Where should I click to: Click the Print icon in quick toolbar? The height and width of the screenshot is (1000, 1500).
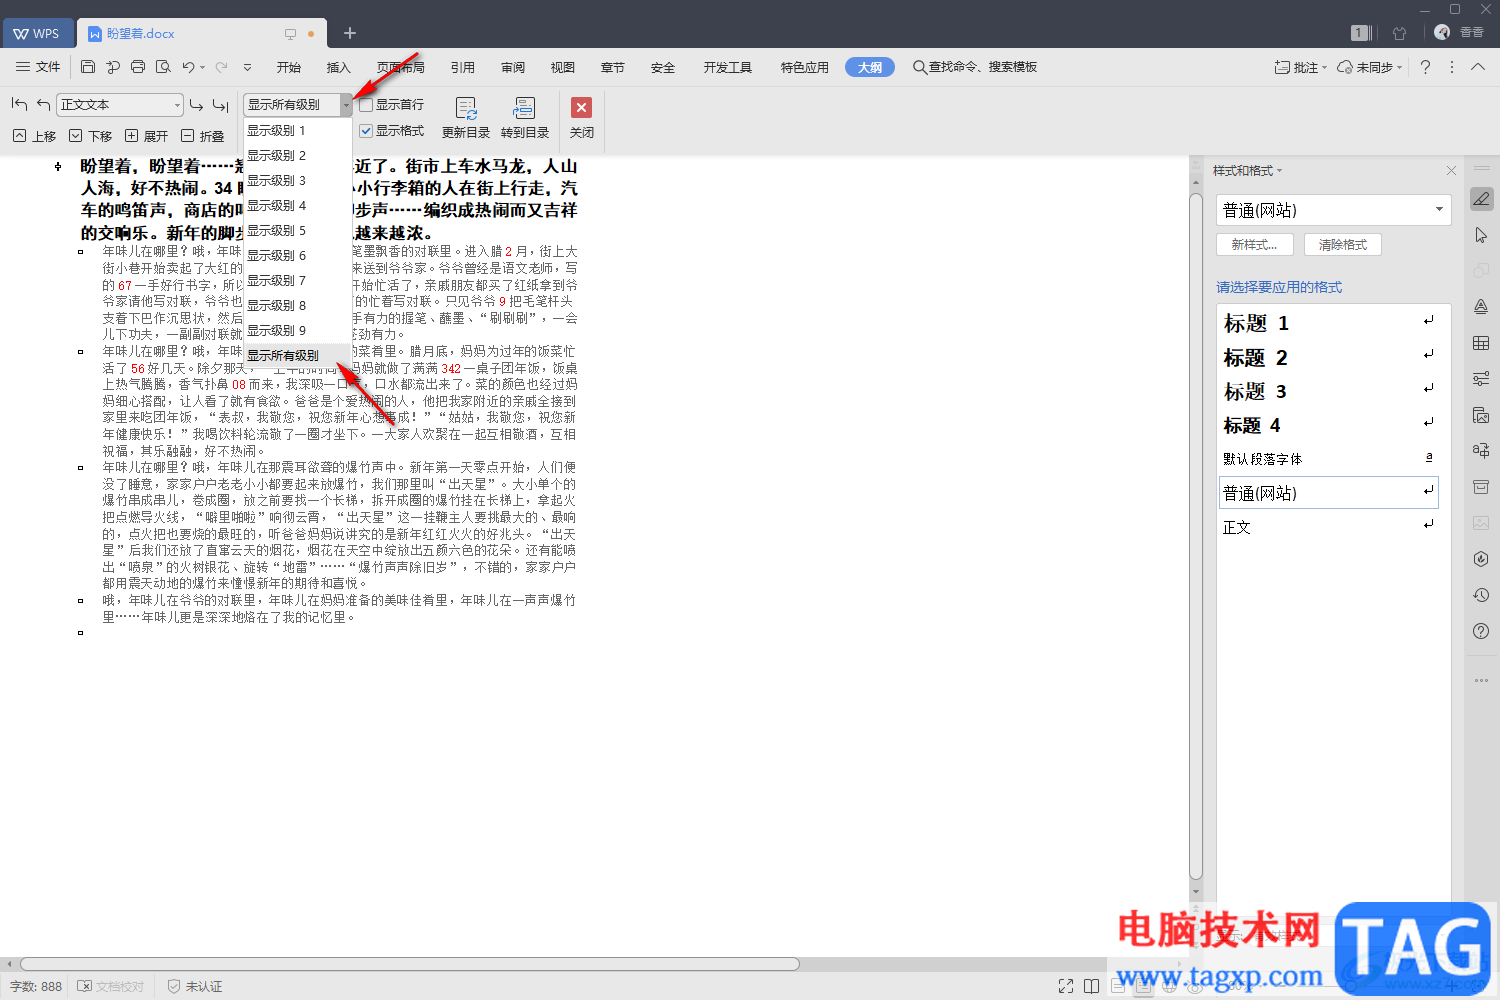click(138, 67)
